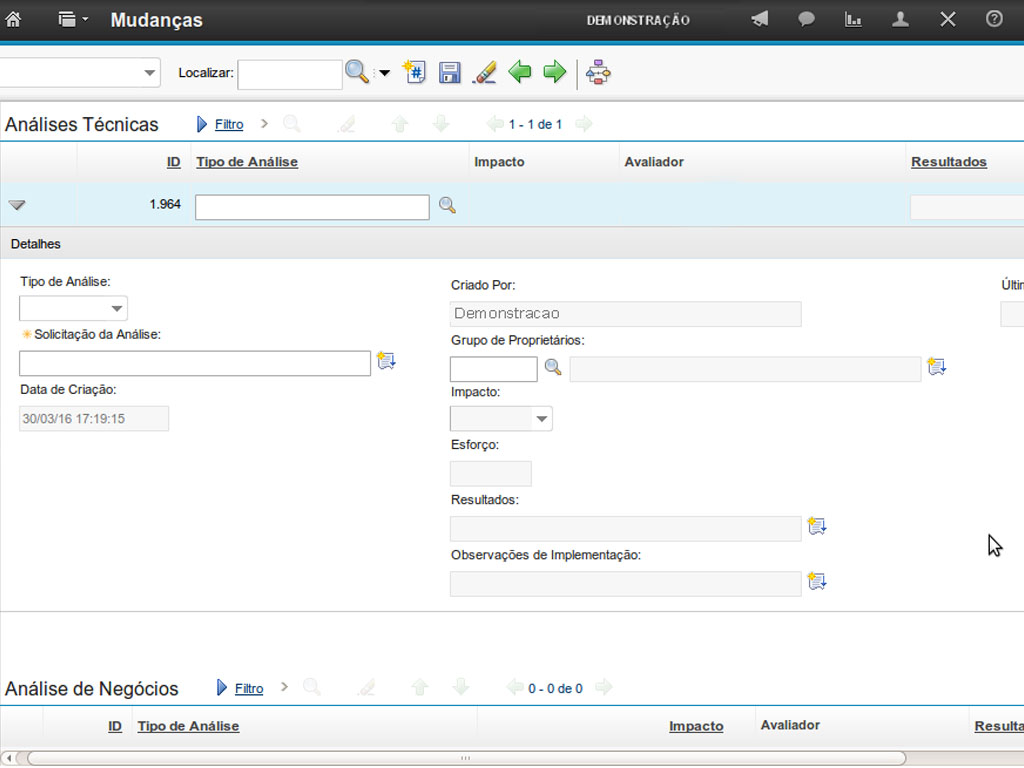This screenshot has width=1024, height=768.
Task: Open the chat bubble icon
Action: tap(806, 19)
